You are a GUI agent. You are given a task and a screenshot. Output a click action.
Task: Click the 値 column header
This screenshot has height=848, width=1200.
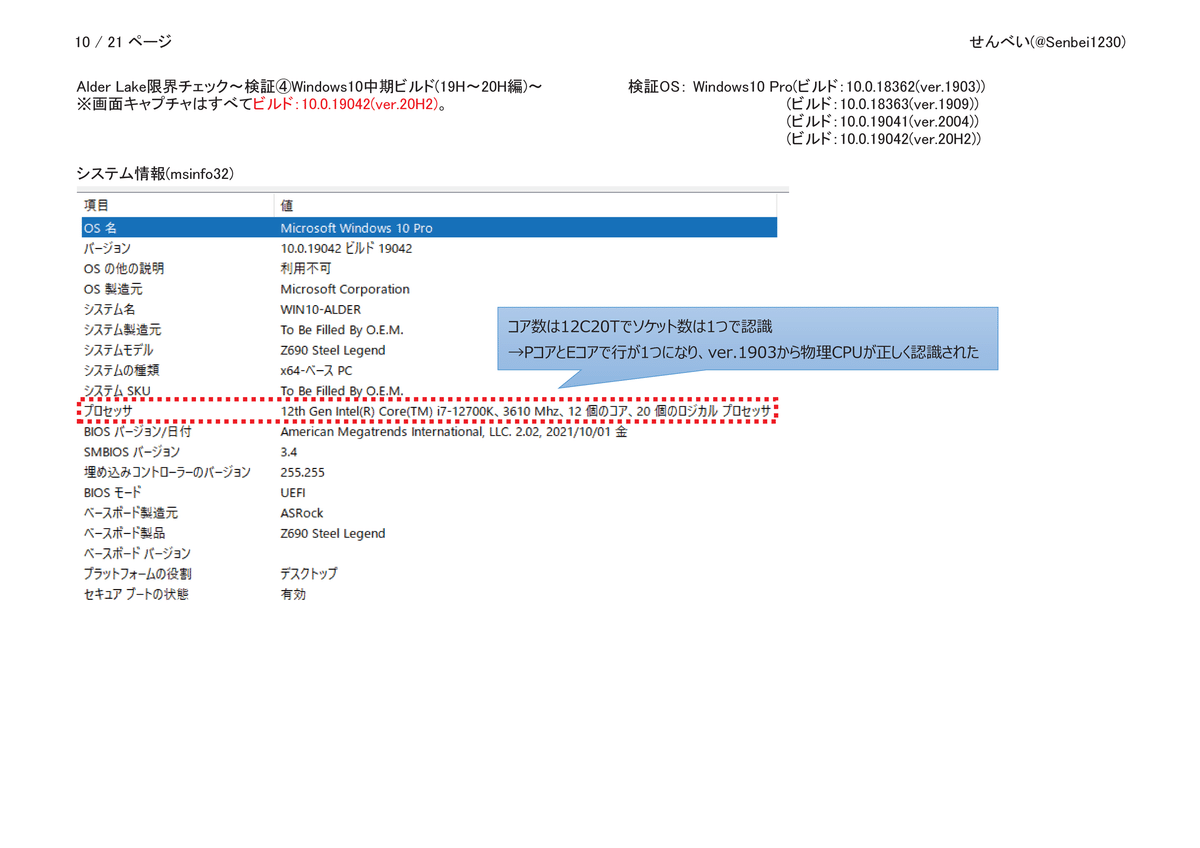[287, 205]
